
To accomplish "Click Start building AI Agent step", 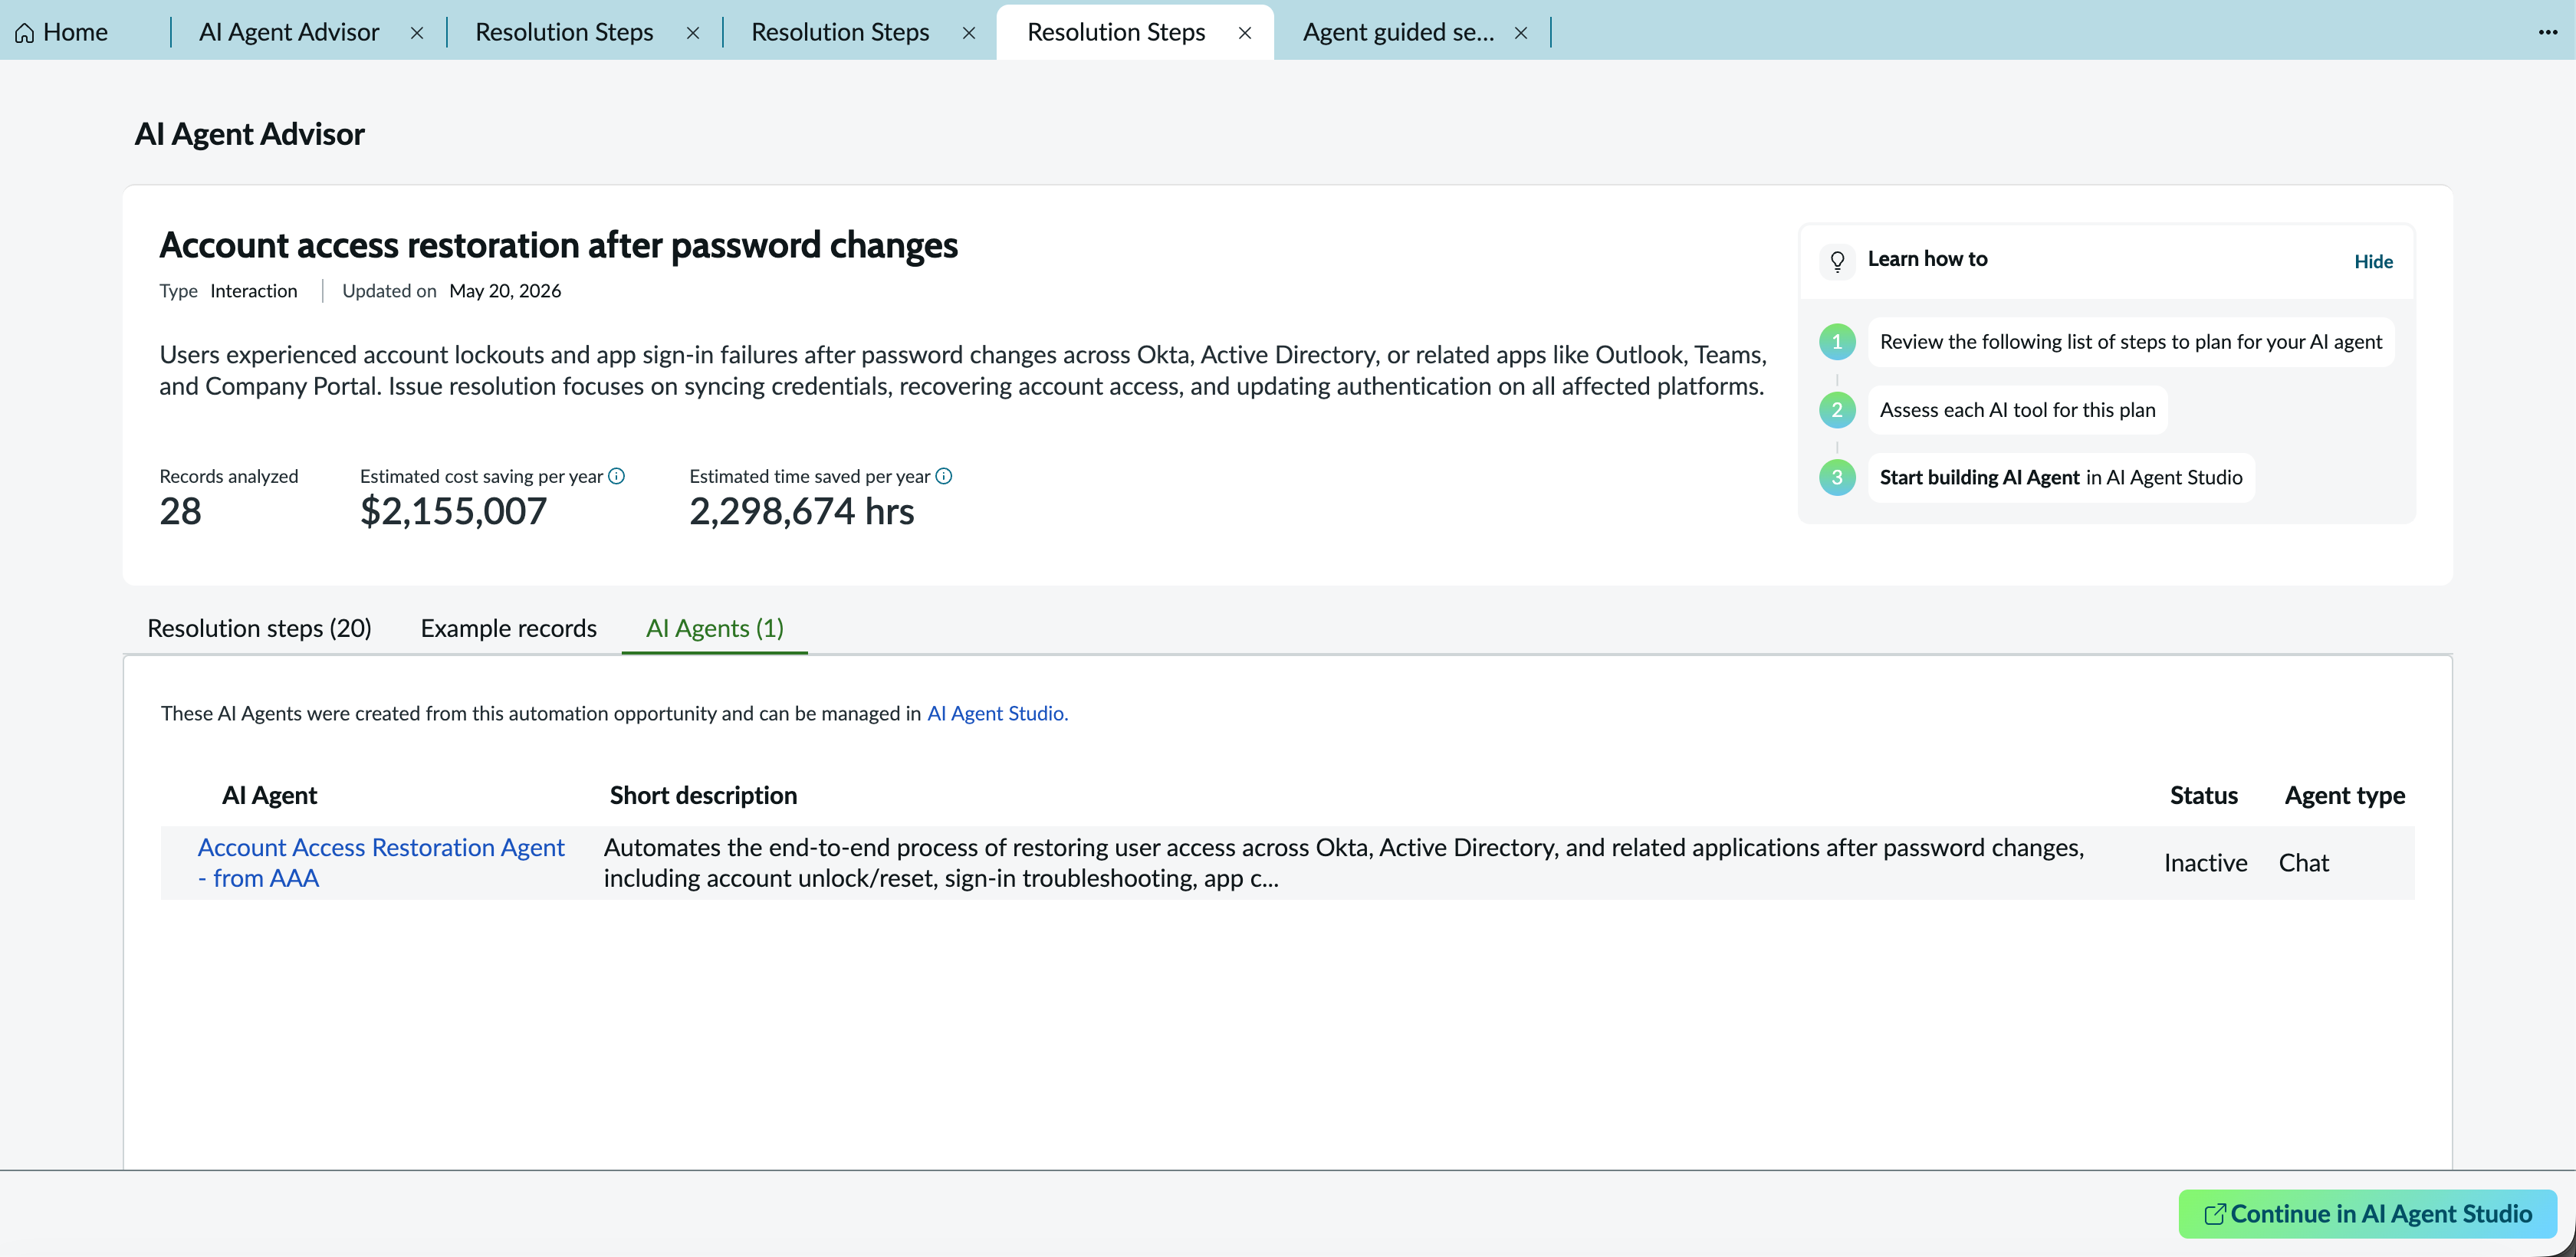I will 2060,478.
